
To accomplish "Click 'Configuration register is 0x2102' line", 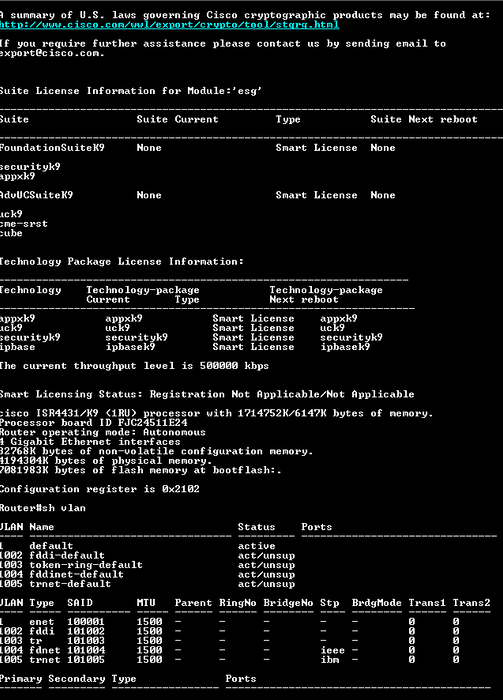I will (x=100, y=489).
